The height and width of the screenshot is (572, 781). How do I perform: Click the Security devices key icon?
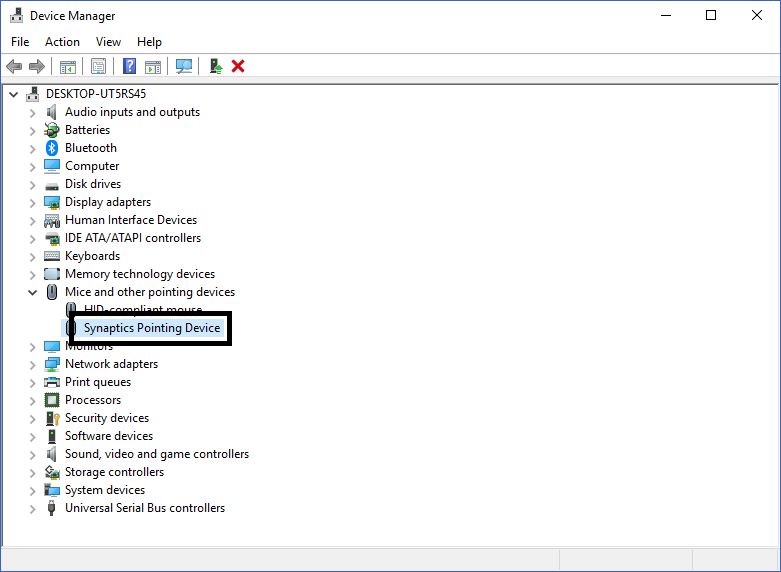coord(52,418)
